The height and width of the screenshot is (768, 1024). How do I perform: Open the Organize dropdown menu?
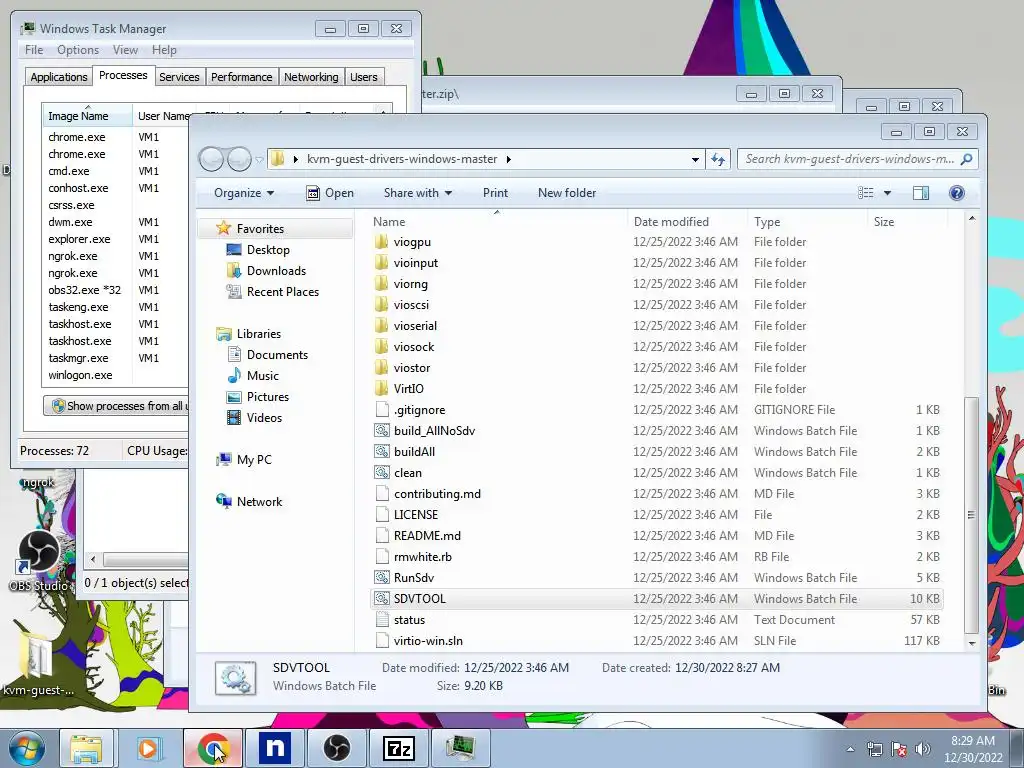click(x=244, y=193)
